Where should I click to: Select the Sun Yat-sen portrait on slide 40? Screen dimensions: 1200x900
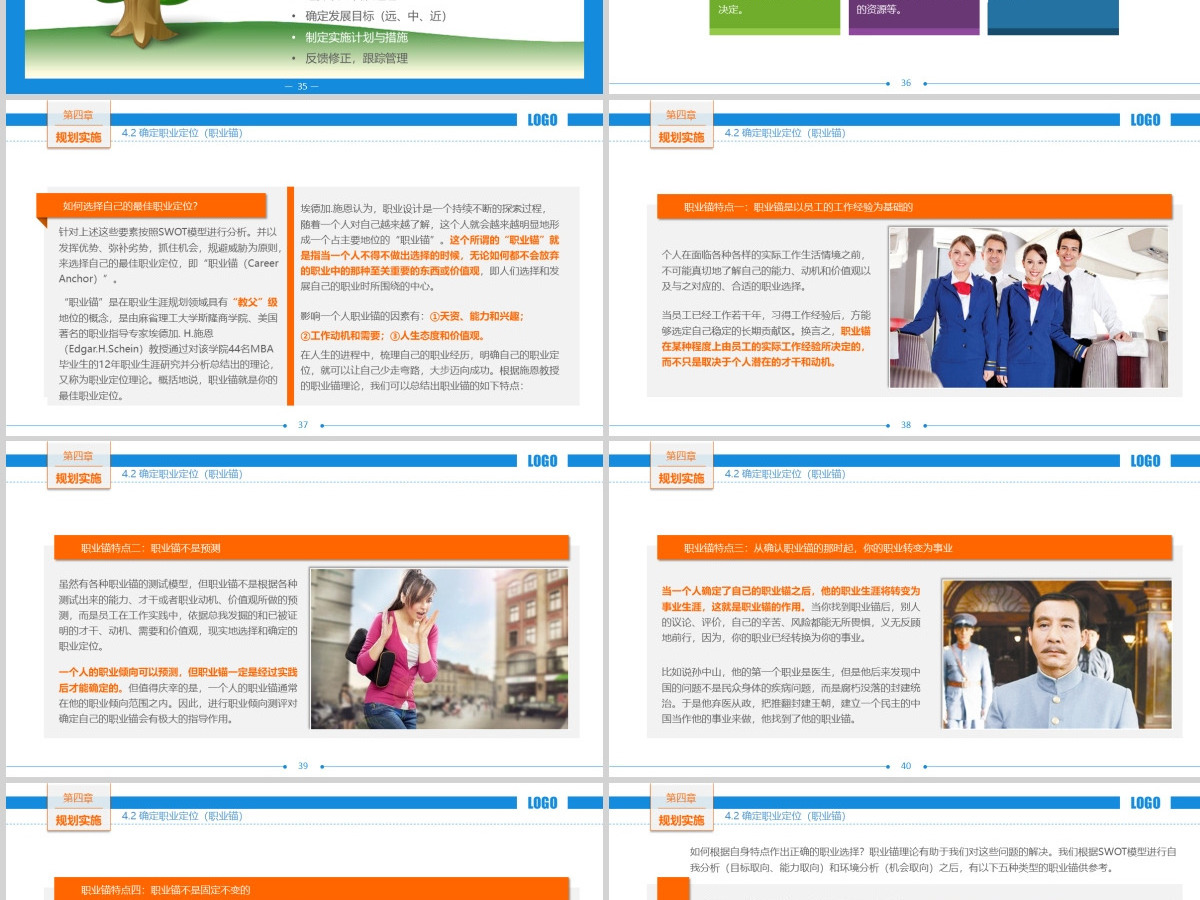(x=1056, y=654)
